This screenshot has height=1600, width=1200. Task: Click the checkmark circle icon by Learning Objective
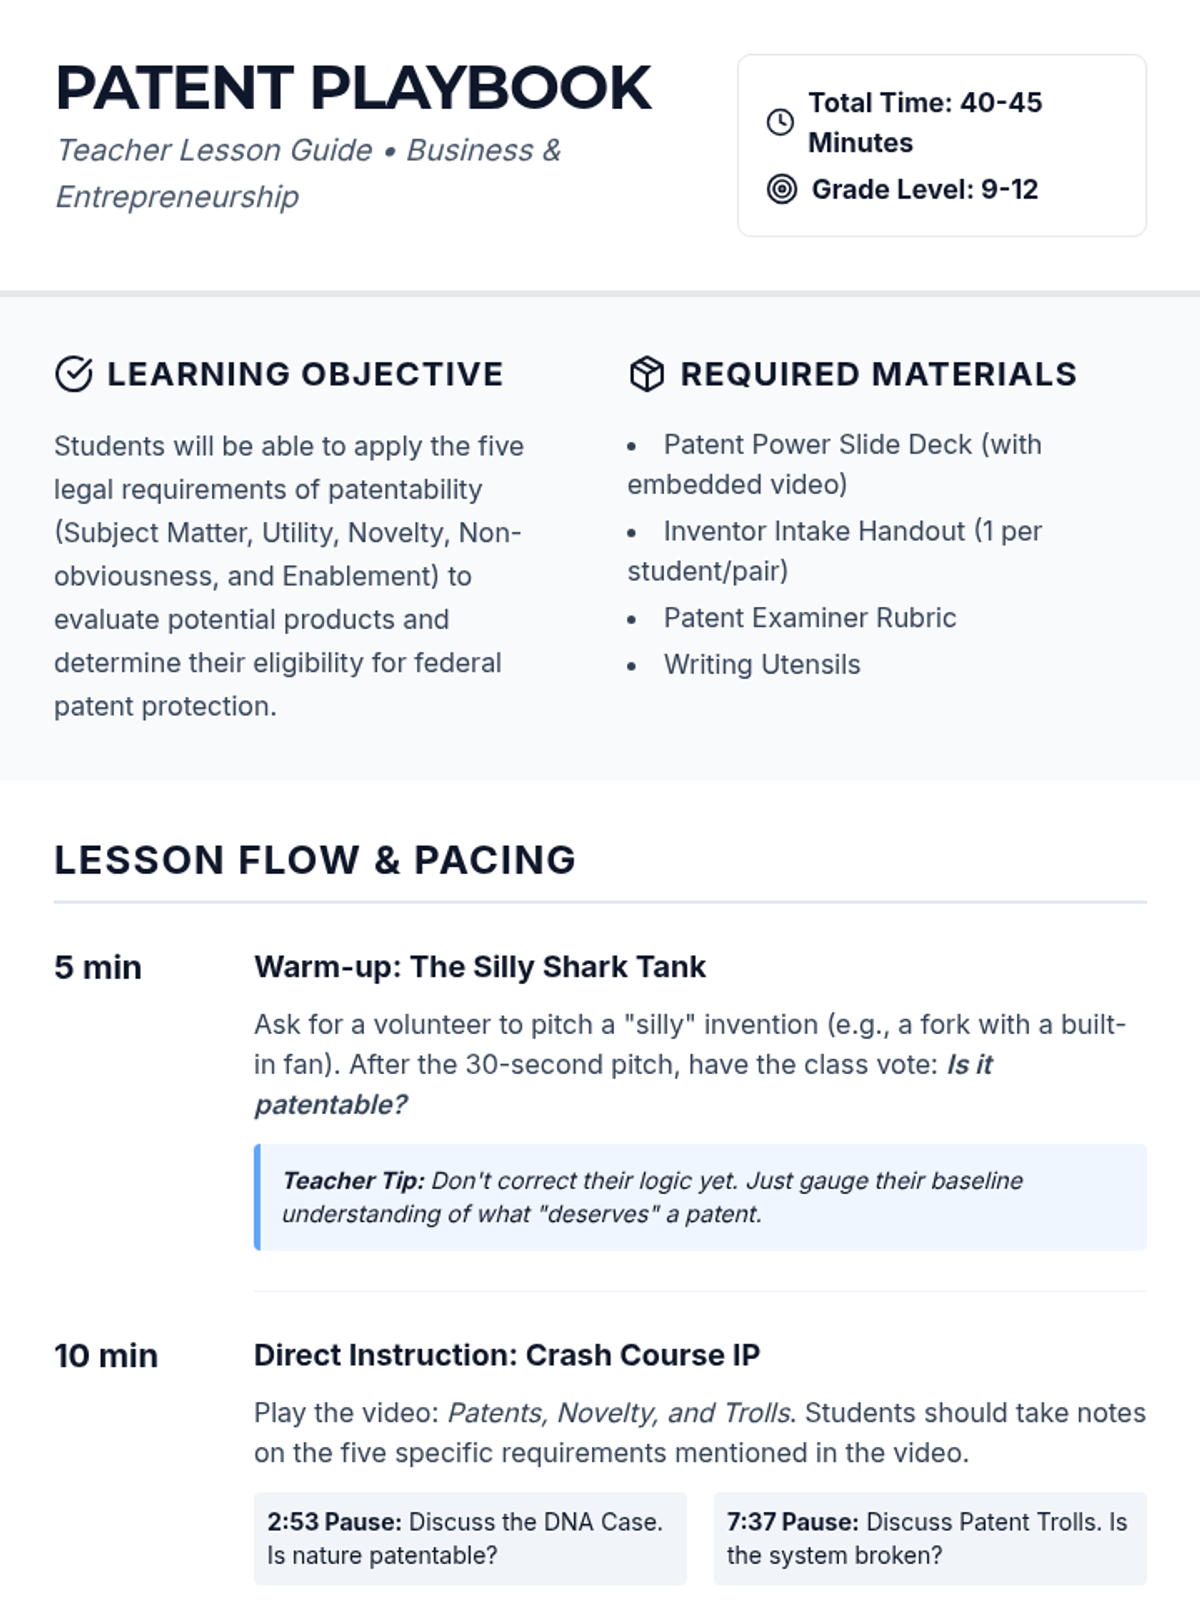click(x=73, y=374)
